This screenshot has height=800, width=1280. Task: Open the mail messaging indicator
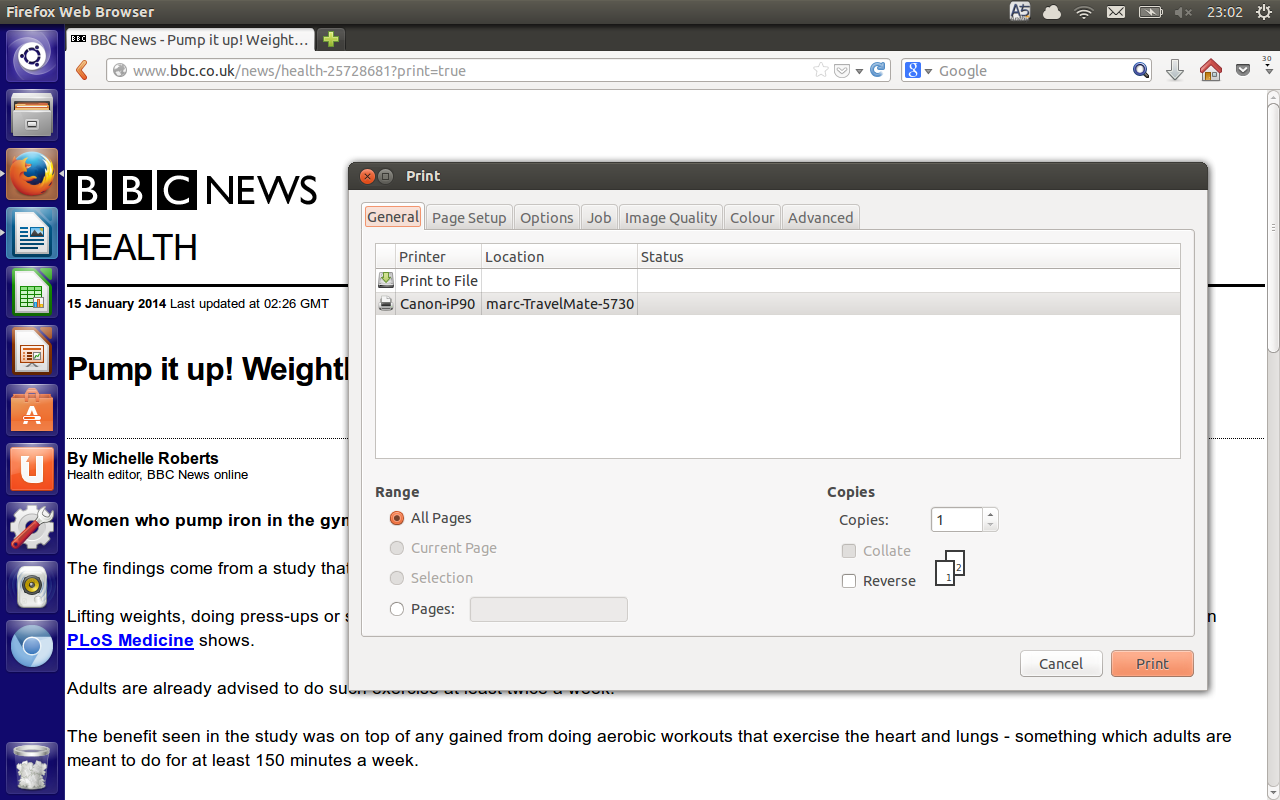pos(1116,12)
